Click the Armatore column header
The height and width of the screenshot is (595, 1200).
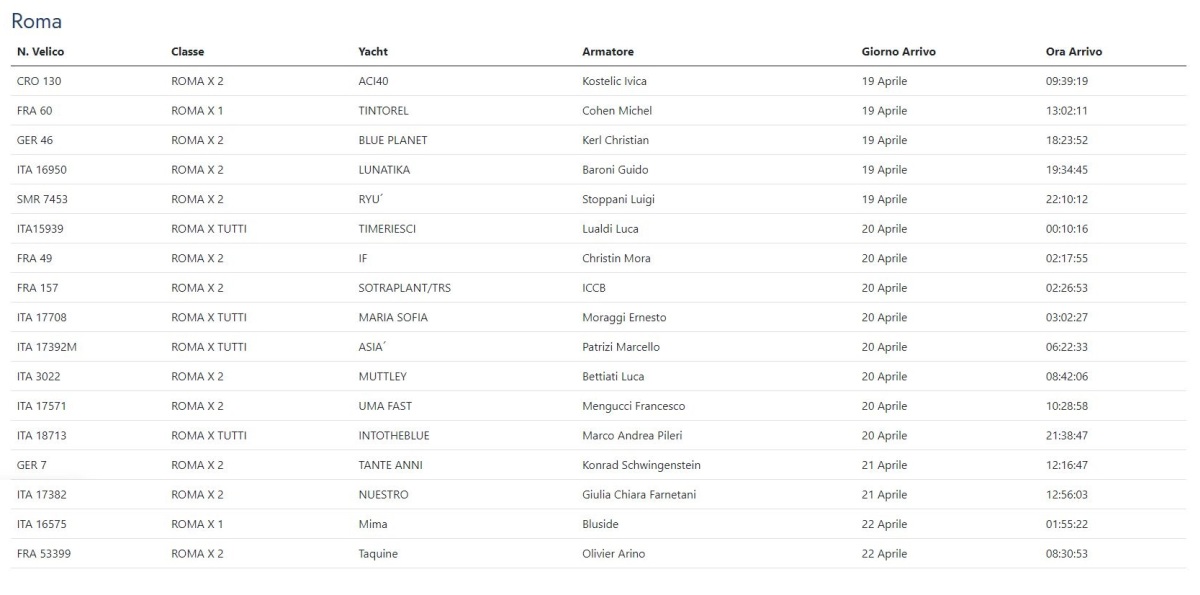point(608,52)
